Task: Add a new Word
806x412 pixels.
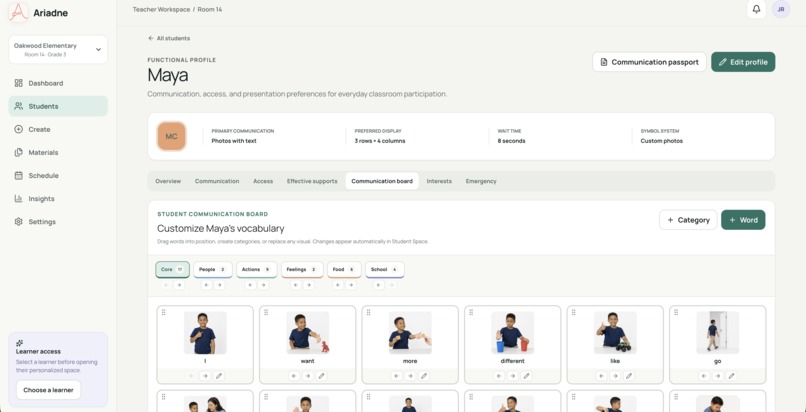Action: pyautogui.click(x=743, y=220)
